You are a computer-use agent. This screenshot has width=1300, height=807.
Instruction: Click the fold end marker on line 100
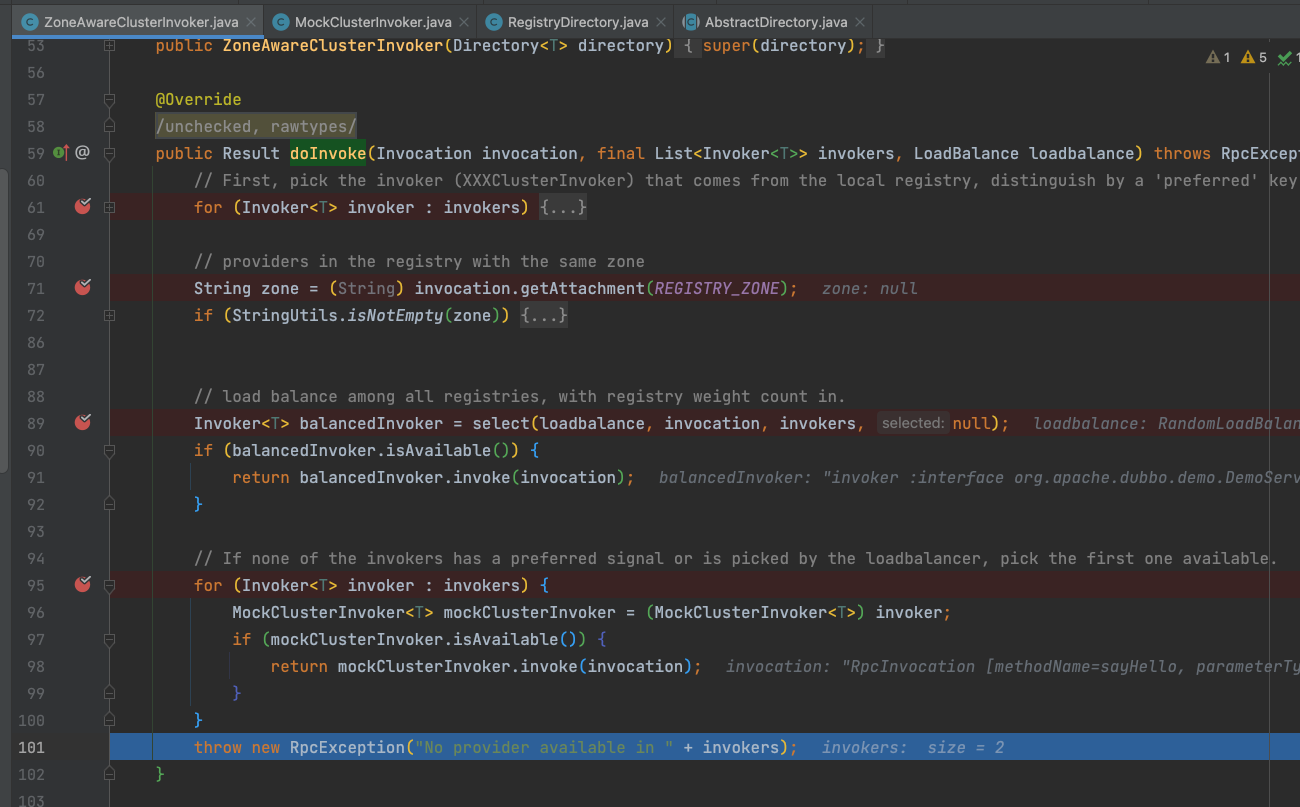[110, 721]
